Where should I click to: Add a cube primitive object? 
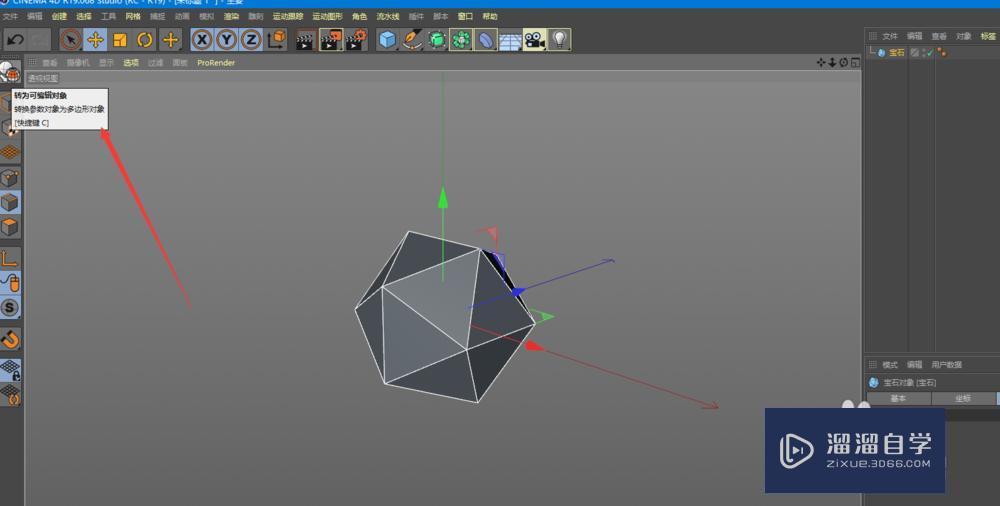[387, 40]
